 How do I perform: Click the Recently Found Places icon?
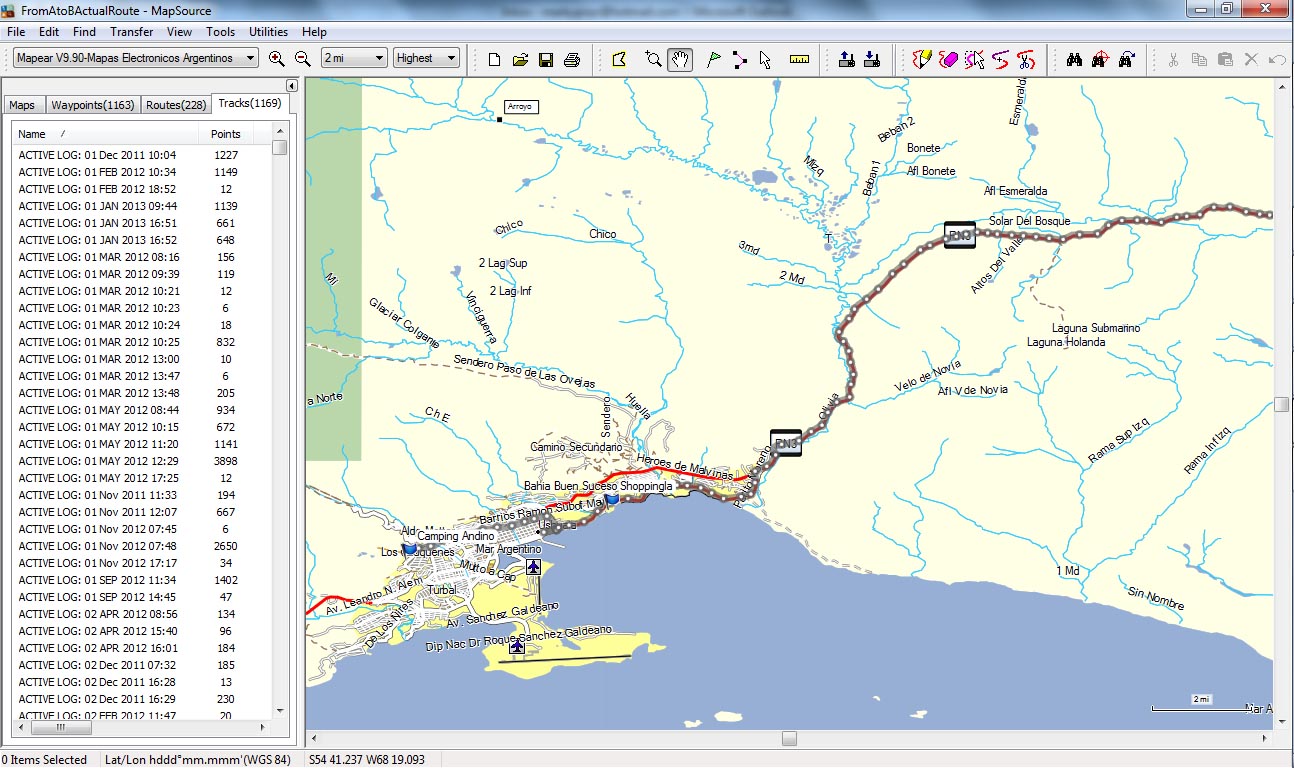1126,59
